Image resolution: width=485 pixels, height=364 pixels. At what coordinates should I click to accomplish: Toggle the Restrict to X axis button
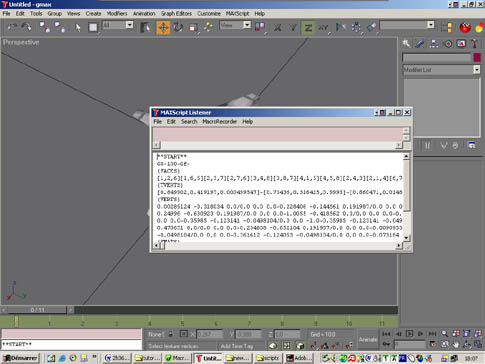click(277, 27)
